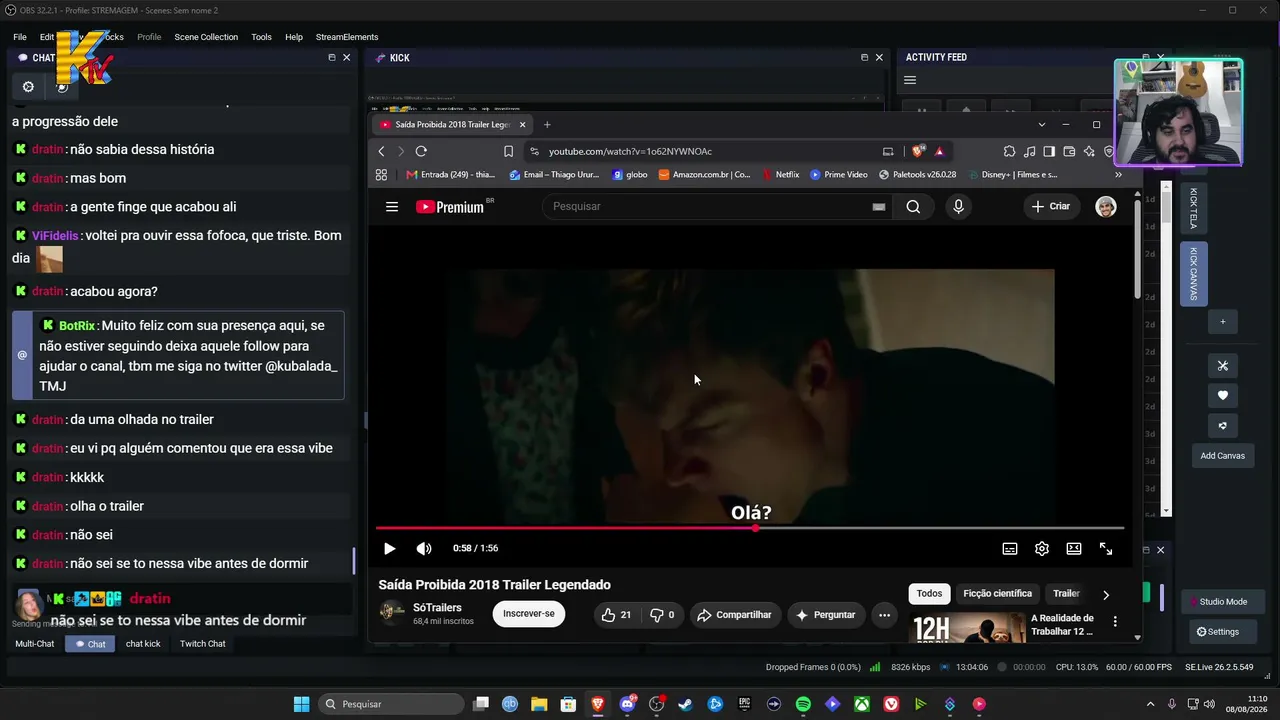Click the Inscrever-se subscribe button
1280x720 pixels.
[529, 614]
